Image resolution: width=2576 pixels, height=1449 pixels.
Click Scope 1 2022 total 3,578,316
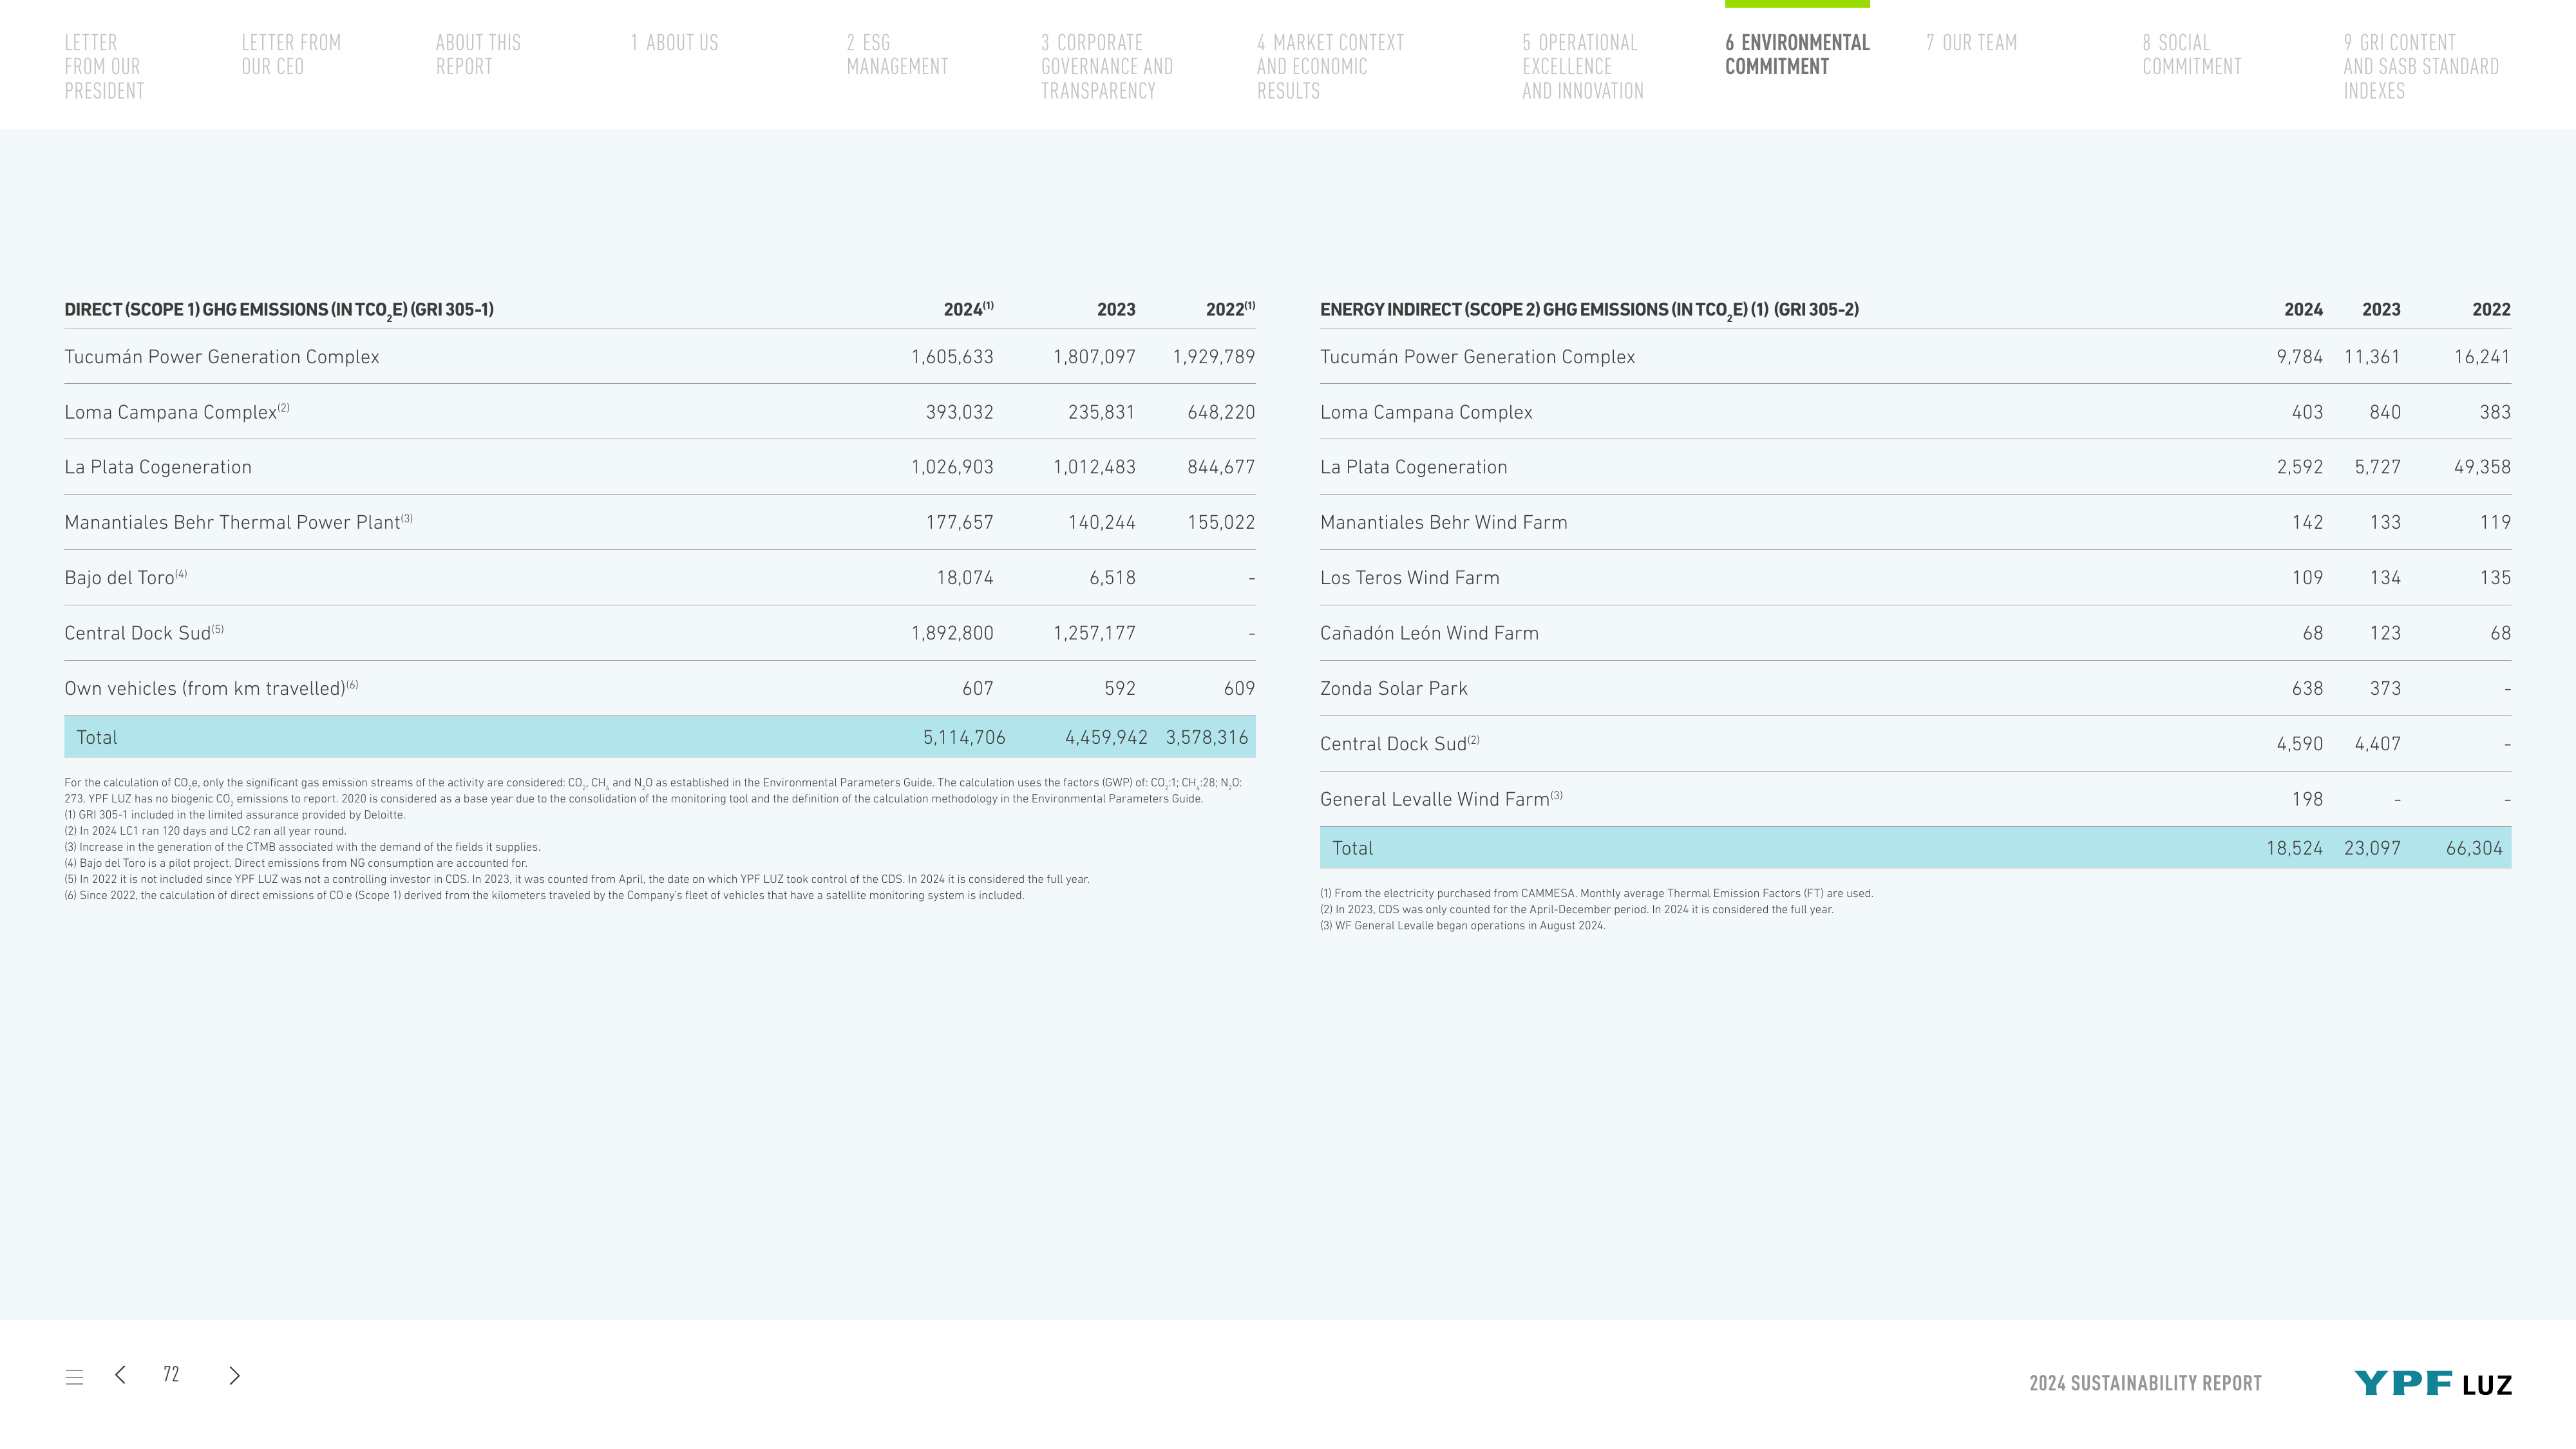point(1207,738)
